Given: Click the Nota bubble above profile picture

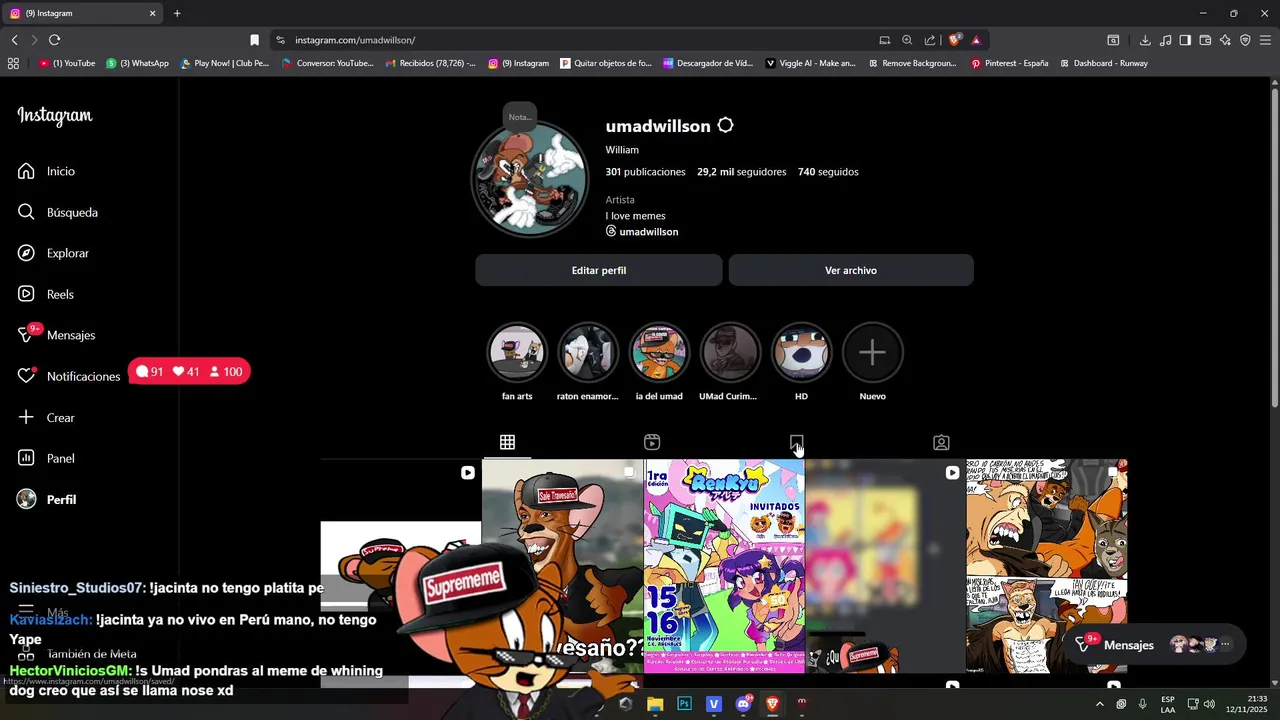Looking at the screenshot, I should (x=520, y=117).
